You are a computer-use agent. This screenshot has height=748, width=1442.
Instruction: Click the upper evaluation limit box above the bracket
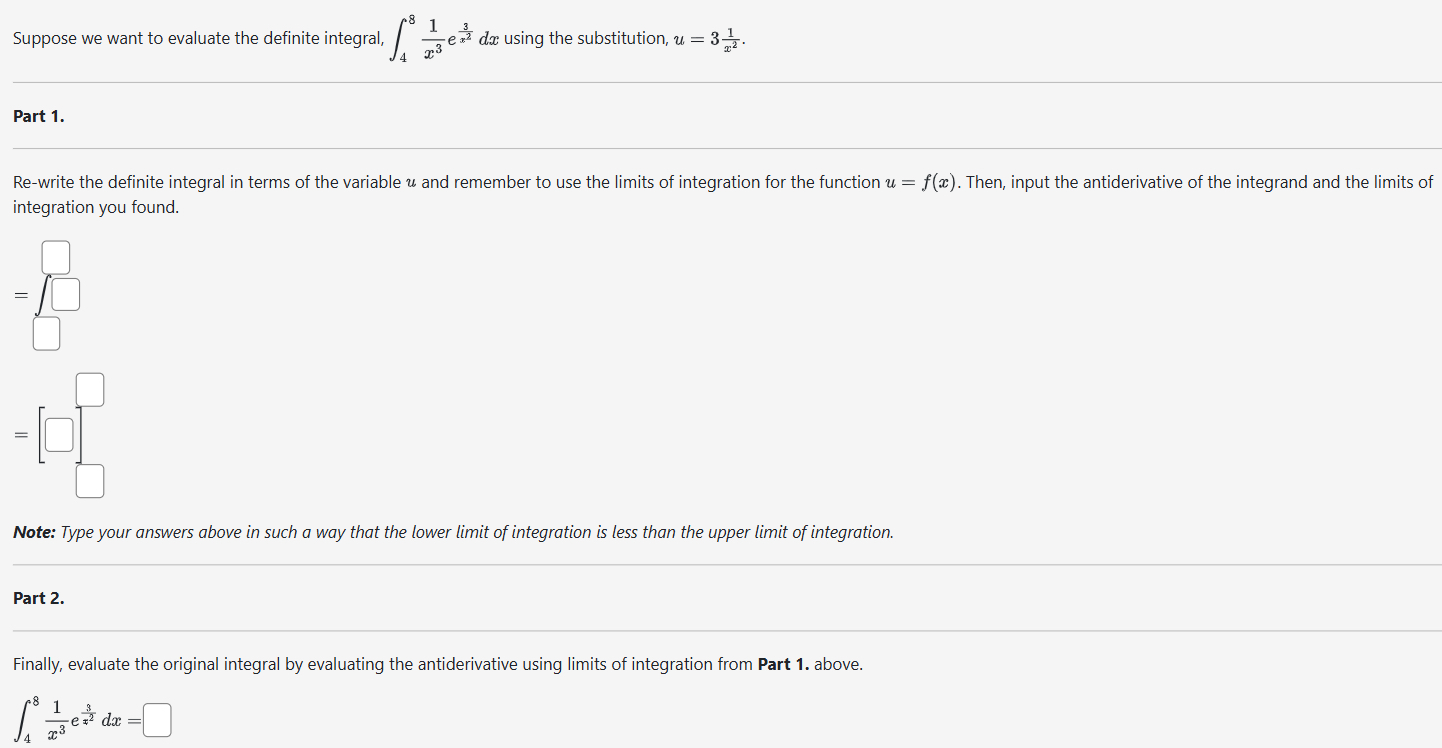click(89, 388)
